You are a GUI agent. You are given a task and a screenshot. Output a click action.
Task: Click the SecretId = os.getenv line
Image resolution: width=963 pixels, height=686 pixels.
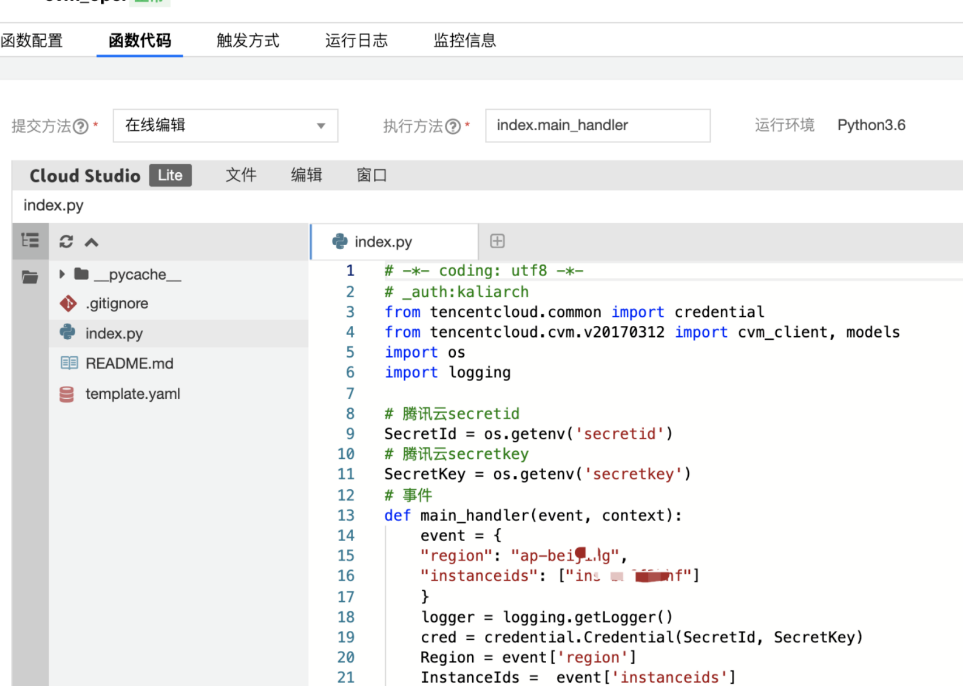pos(528,434)
